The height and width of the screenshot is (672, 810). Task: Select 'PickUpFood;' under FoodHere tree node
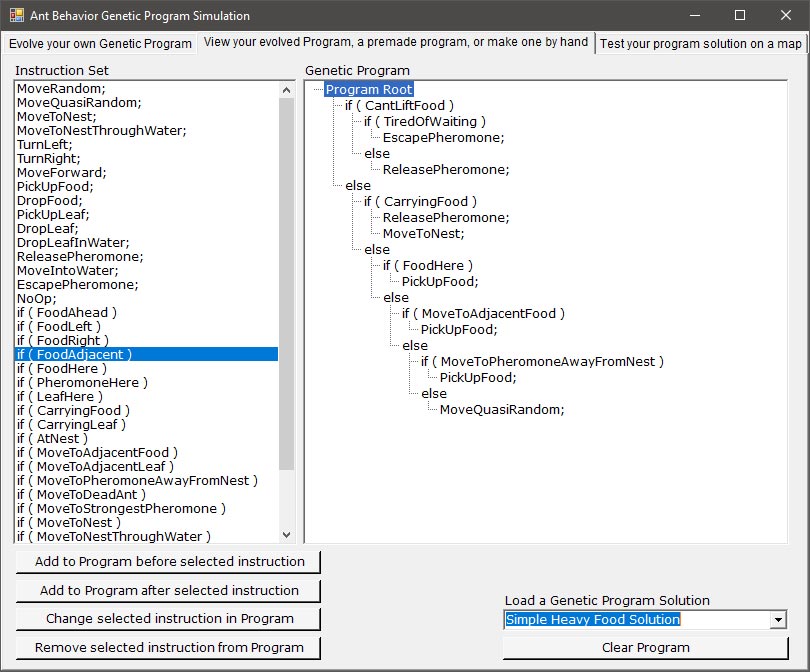coord(440,282)
